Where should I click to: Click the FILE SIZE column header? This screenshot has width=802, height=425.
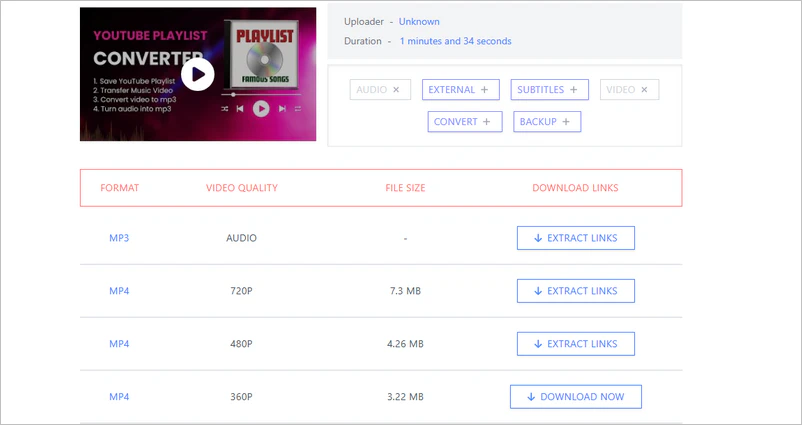pyautogui.click(x=405, y=188)
